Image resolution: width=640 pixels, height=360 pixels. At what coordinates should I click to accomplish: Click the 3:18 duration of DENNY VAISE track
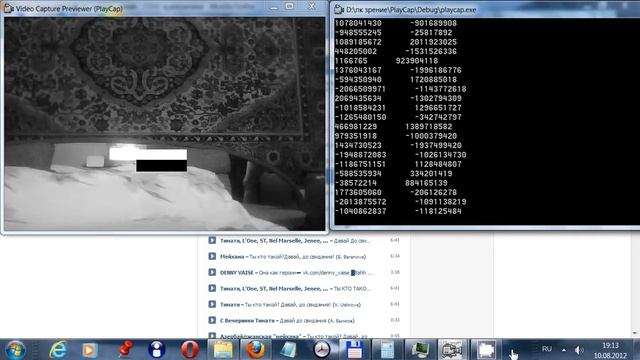point(395,272)
